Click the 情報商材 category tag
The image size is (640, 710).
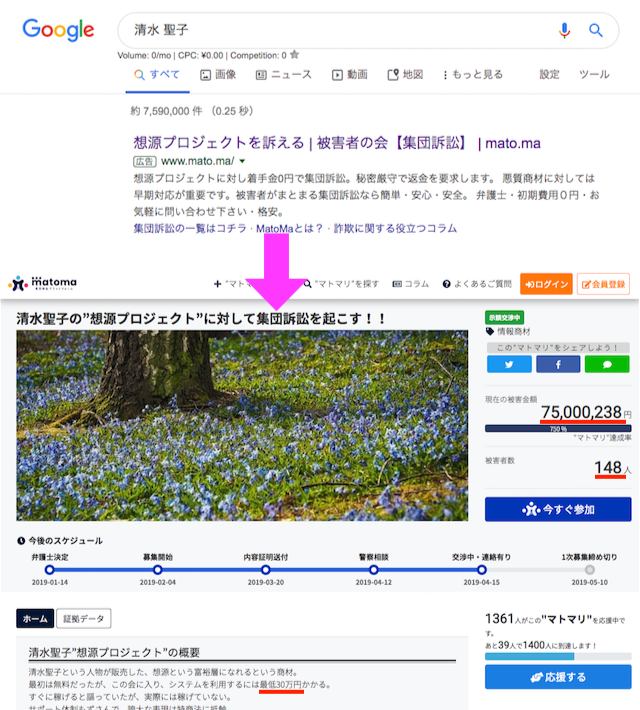508,331
